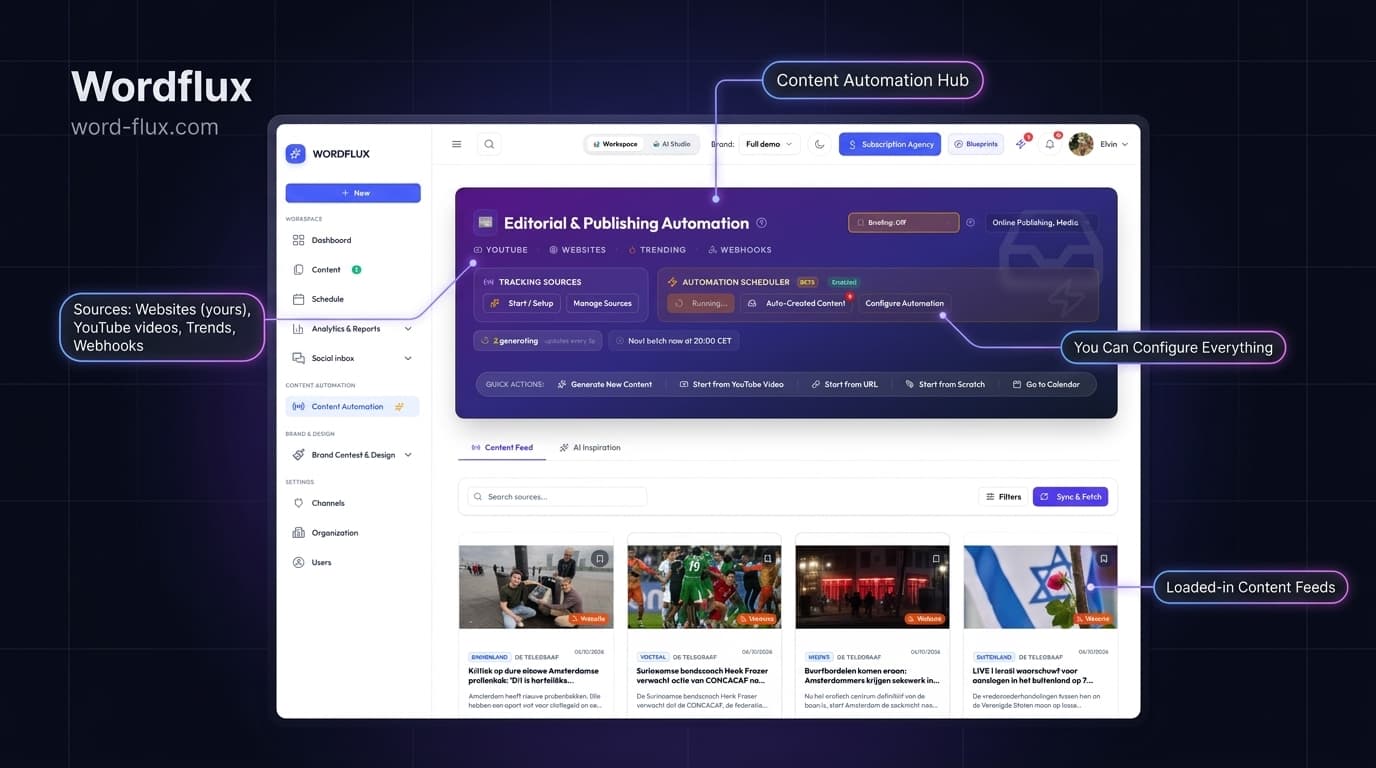The height and width of the screenshot is (768, 1376).
Task: Bookmark the Buurtbordelen article card
Action: [935, 559]
